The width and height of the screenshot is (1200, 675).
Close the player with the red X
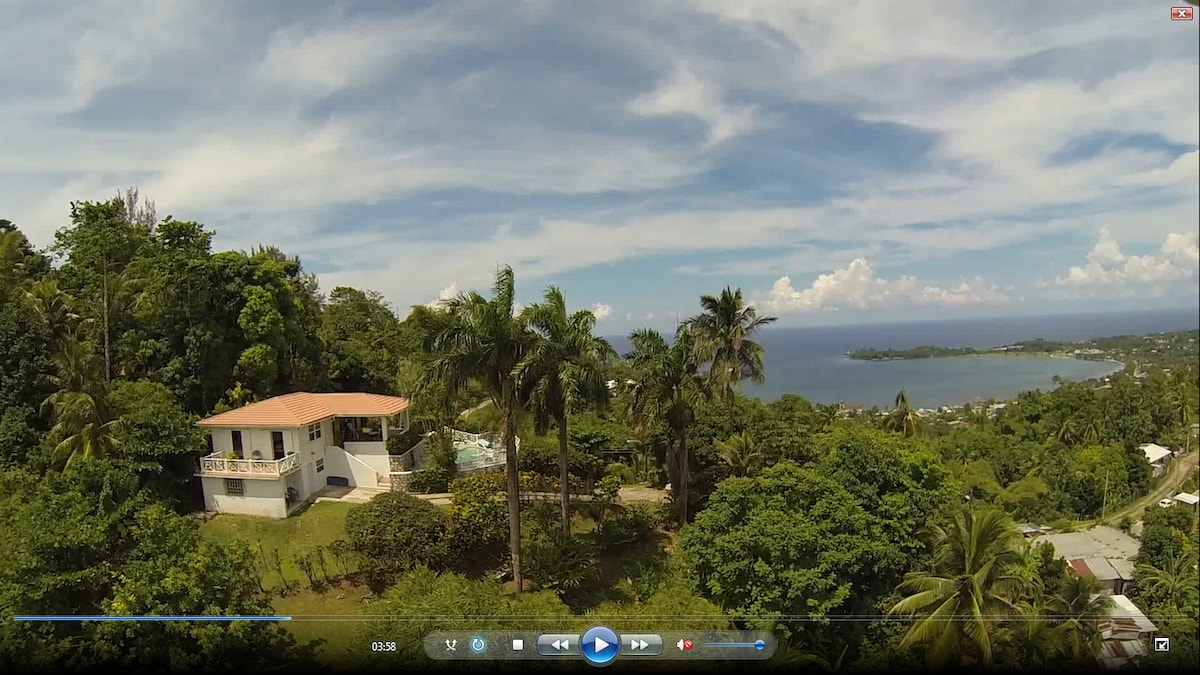[1181, 13]
